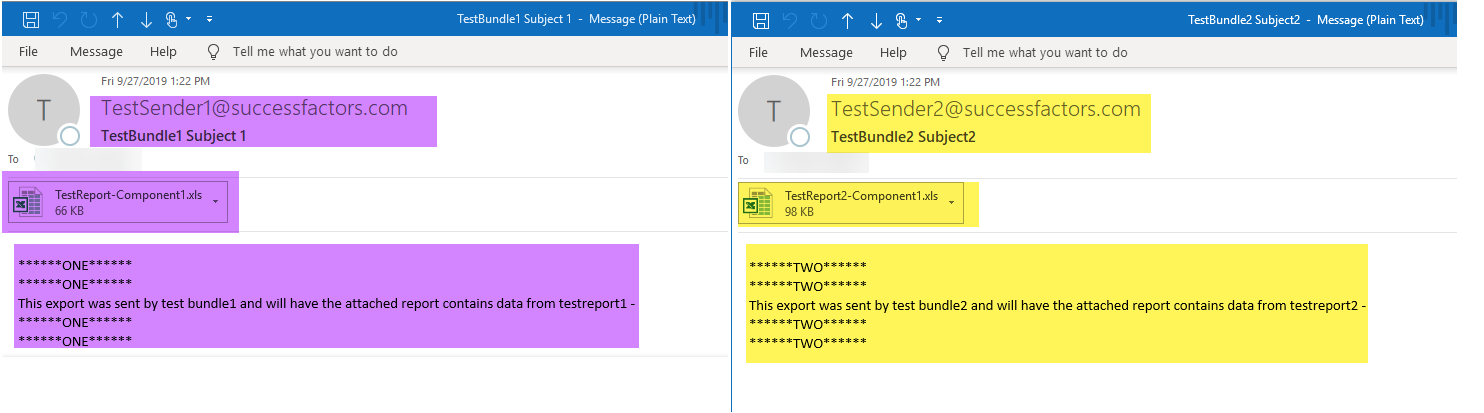Click TestSender1 avatar circle
The width and height of the screenshot is (1484, 413).
(x=44, y=110)
